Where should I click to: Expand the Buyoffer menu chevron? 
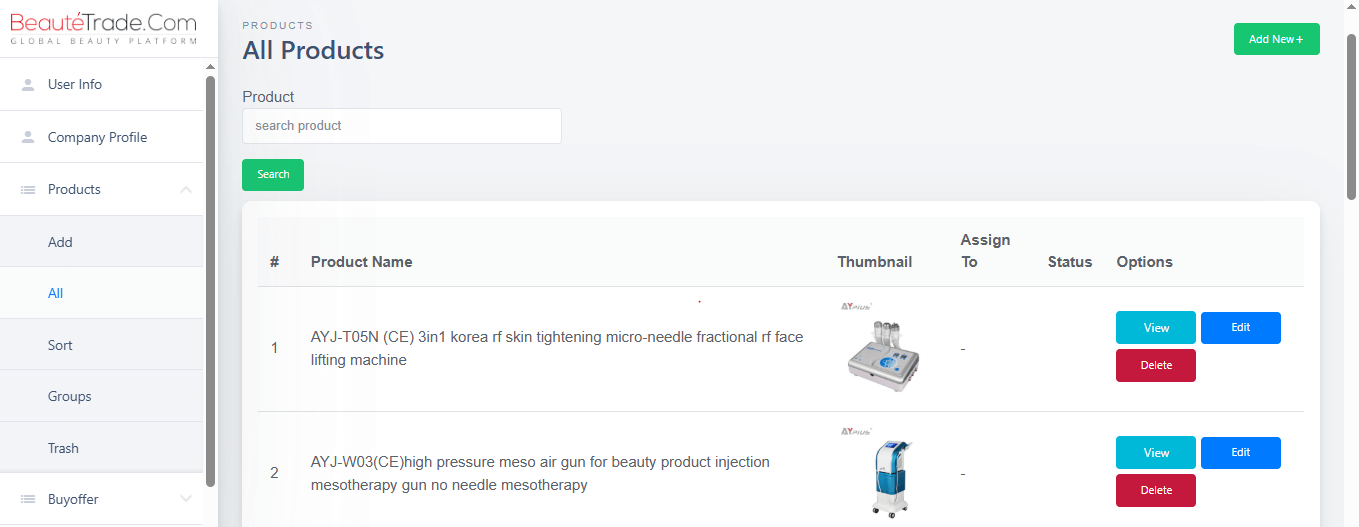tap(186, 499)
